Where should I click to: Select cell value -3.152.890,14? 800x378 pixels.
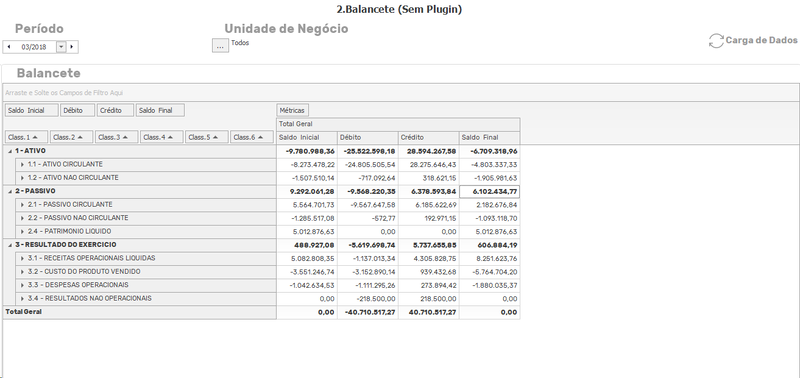367,272
